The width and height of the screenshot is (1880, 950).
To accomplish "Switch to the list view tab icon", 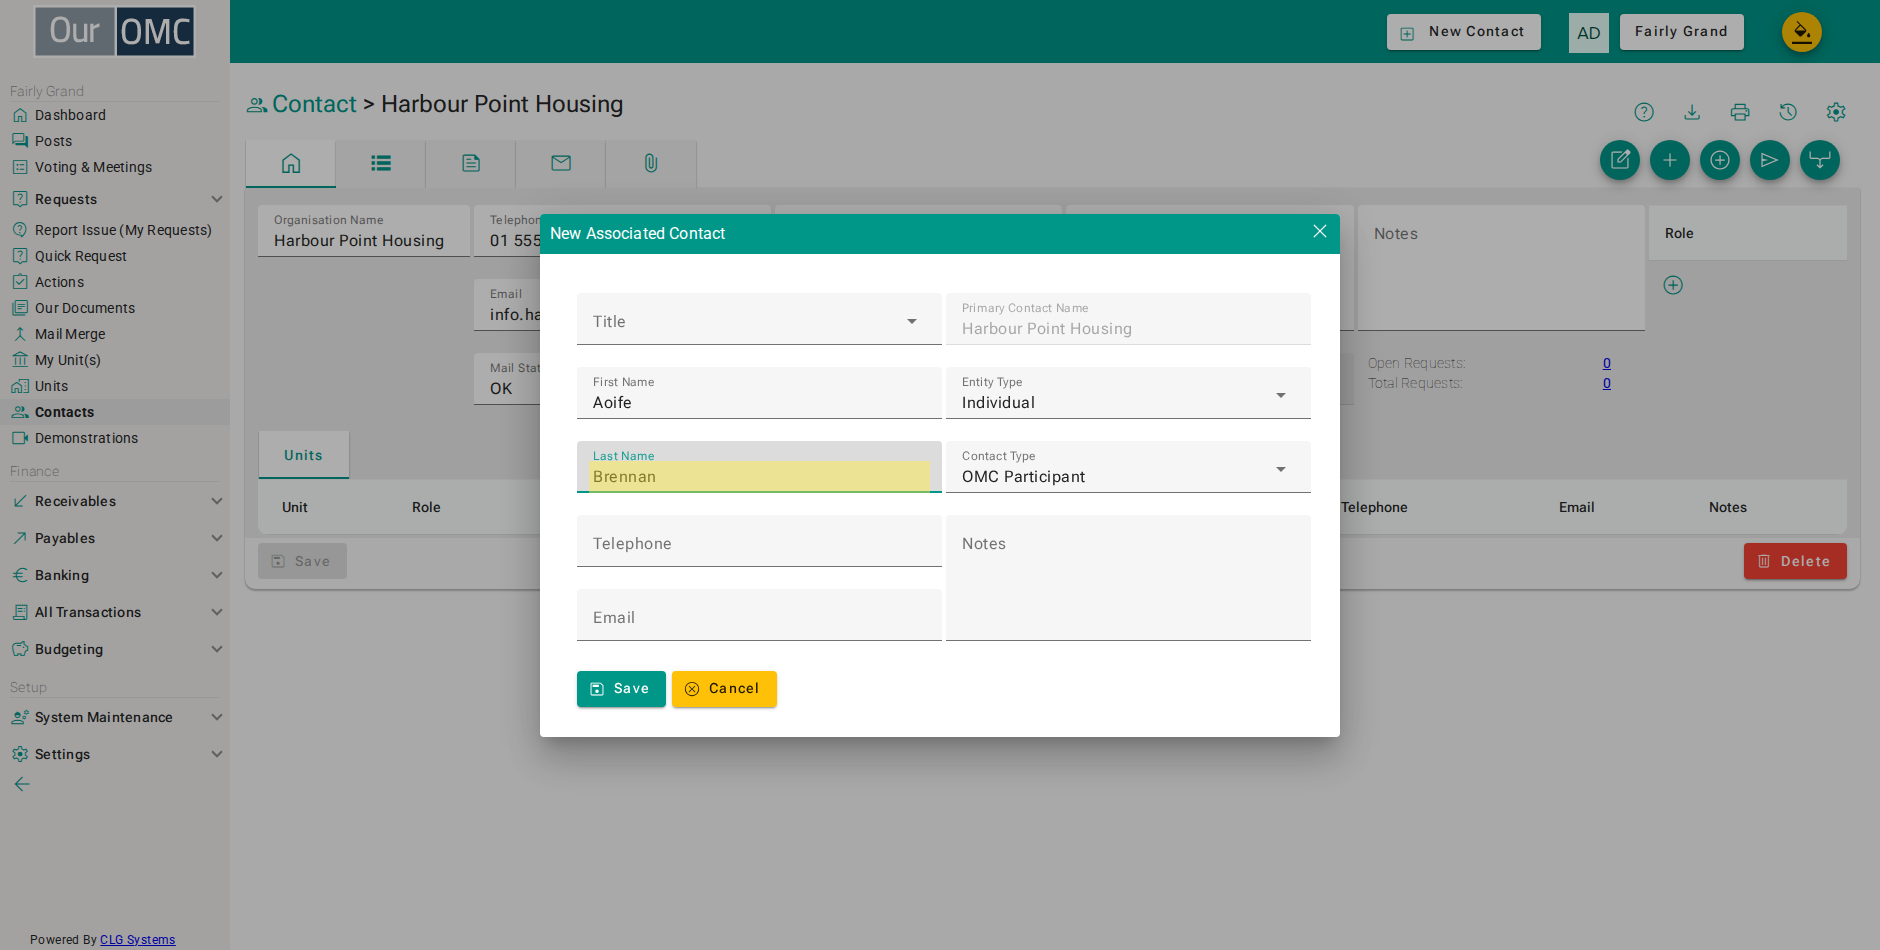I will pos(381,163).
